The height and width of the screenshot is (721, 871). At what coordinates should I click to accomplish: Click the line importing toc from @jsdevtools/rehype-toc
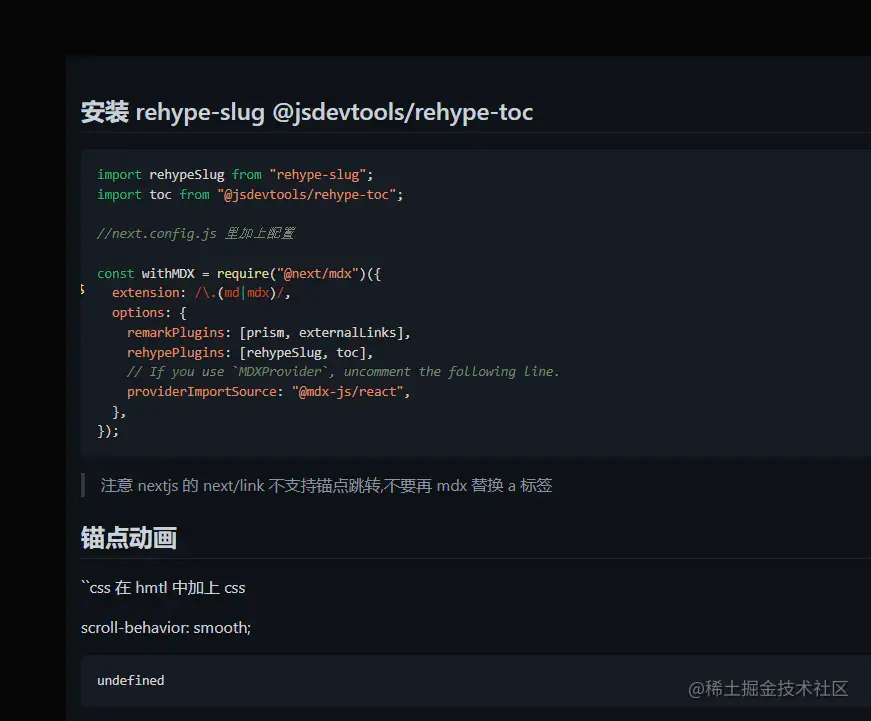[x=250, y=194]
